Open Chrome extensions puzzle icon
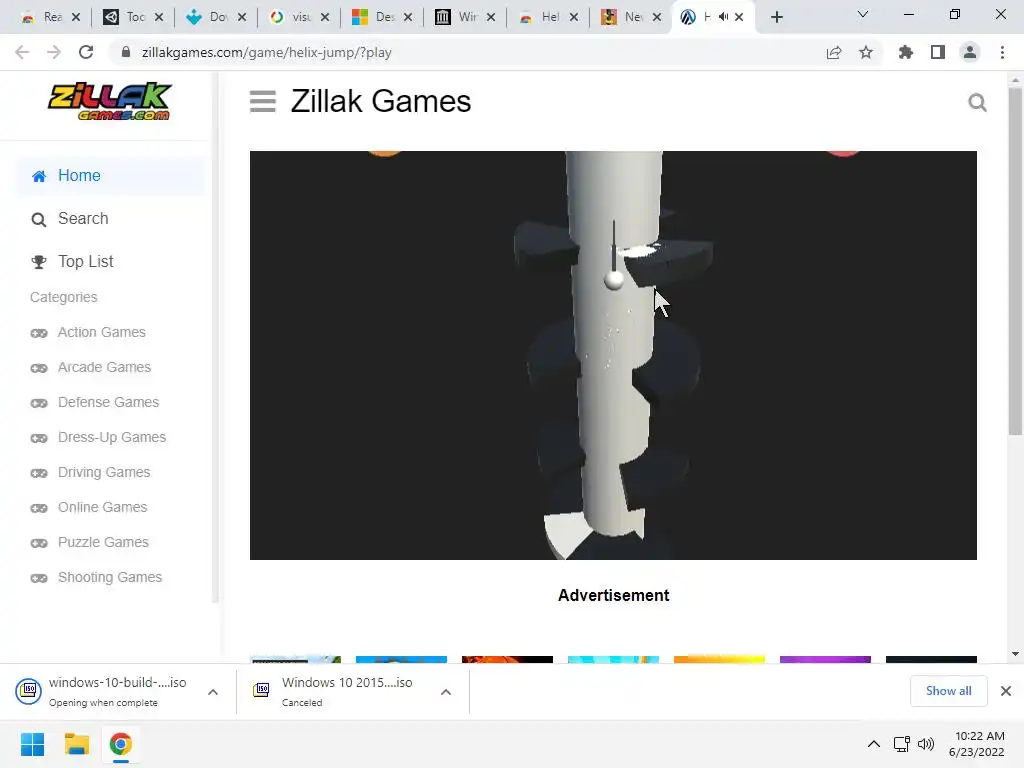 906,52
